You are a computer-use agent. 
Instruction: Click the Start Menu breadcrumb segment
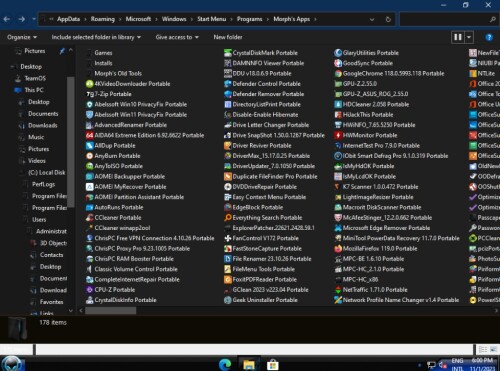pyautogui.click(x=211, y=19)
